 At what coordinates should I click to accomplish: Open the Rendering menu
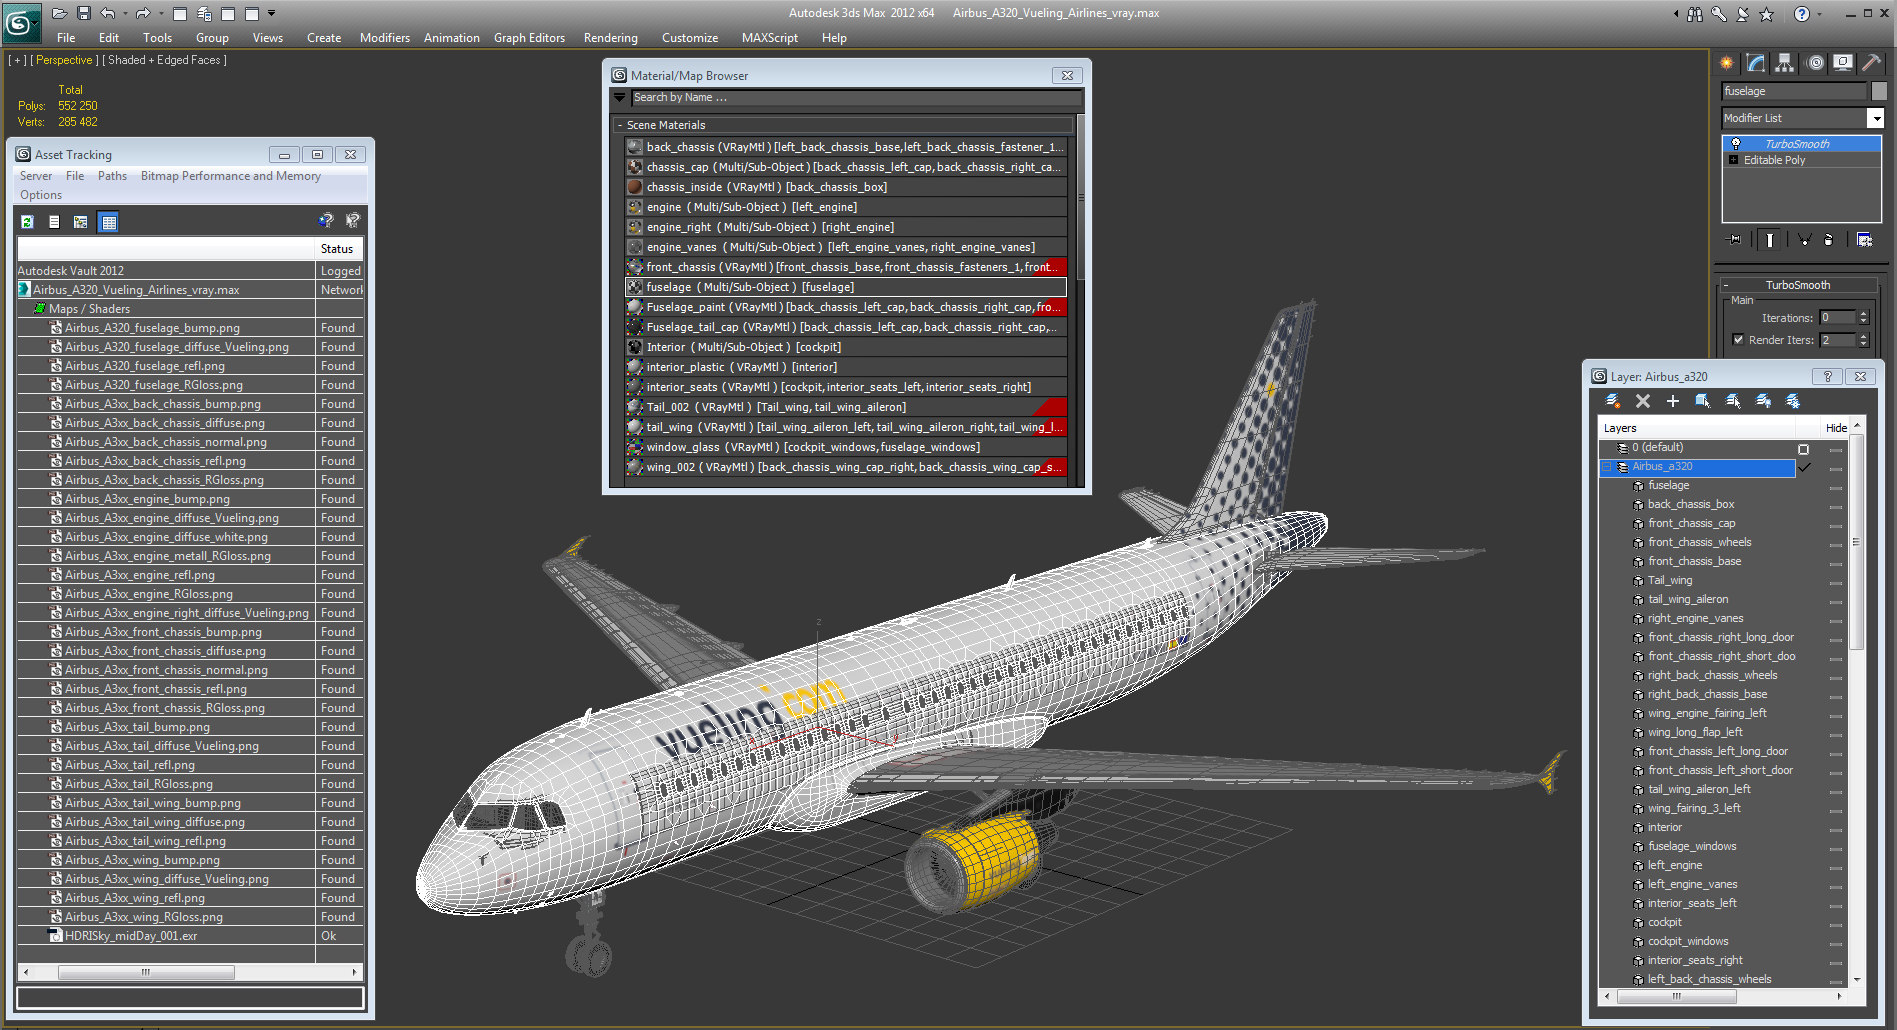pos(610,38)
